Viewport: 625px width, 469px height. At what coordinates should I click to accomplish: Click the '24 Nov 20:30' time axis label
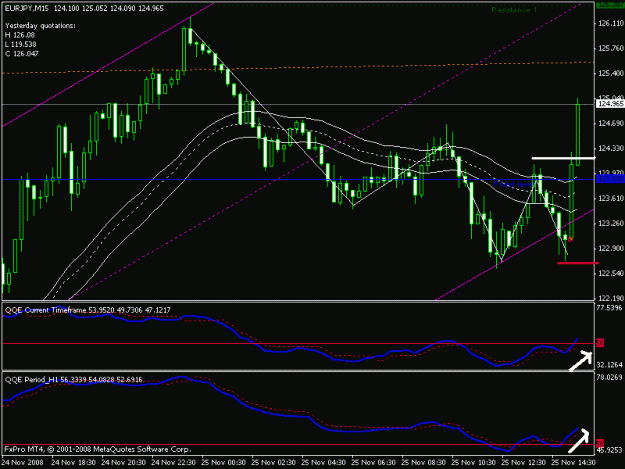click(124, 463)
